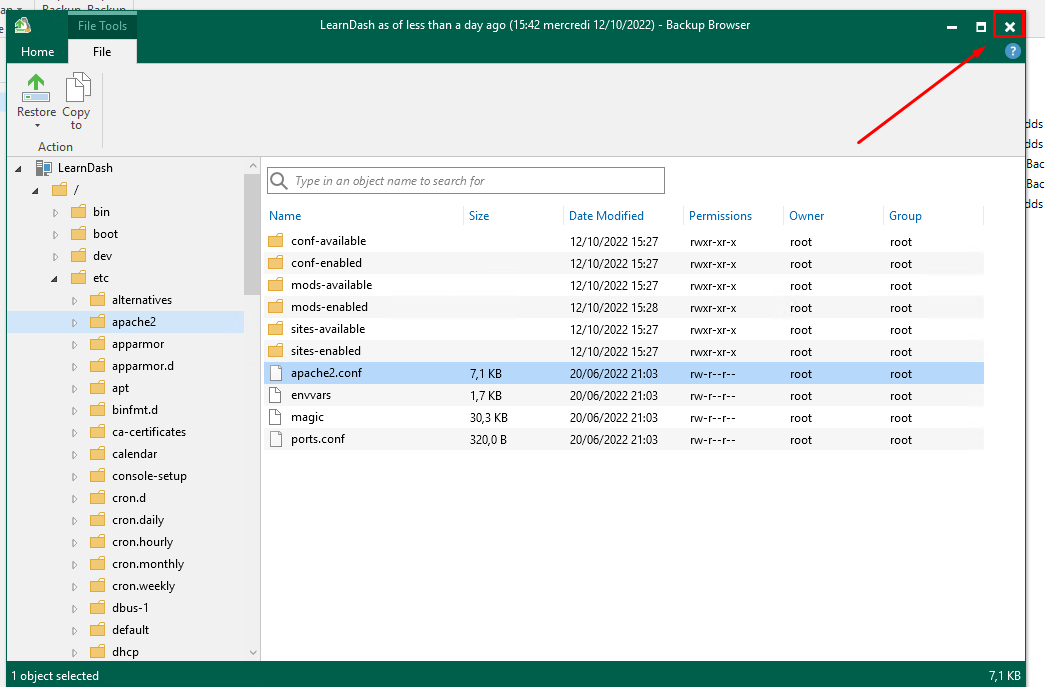Viewport: 1045px width, 687px height.
Task: Click the calendar folder icon
Action: pos(98,454)
